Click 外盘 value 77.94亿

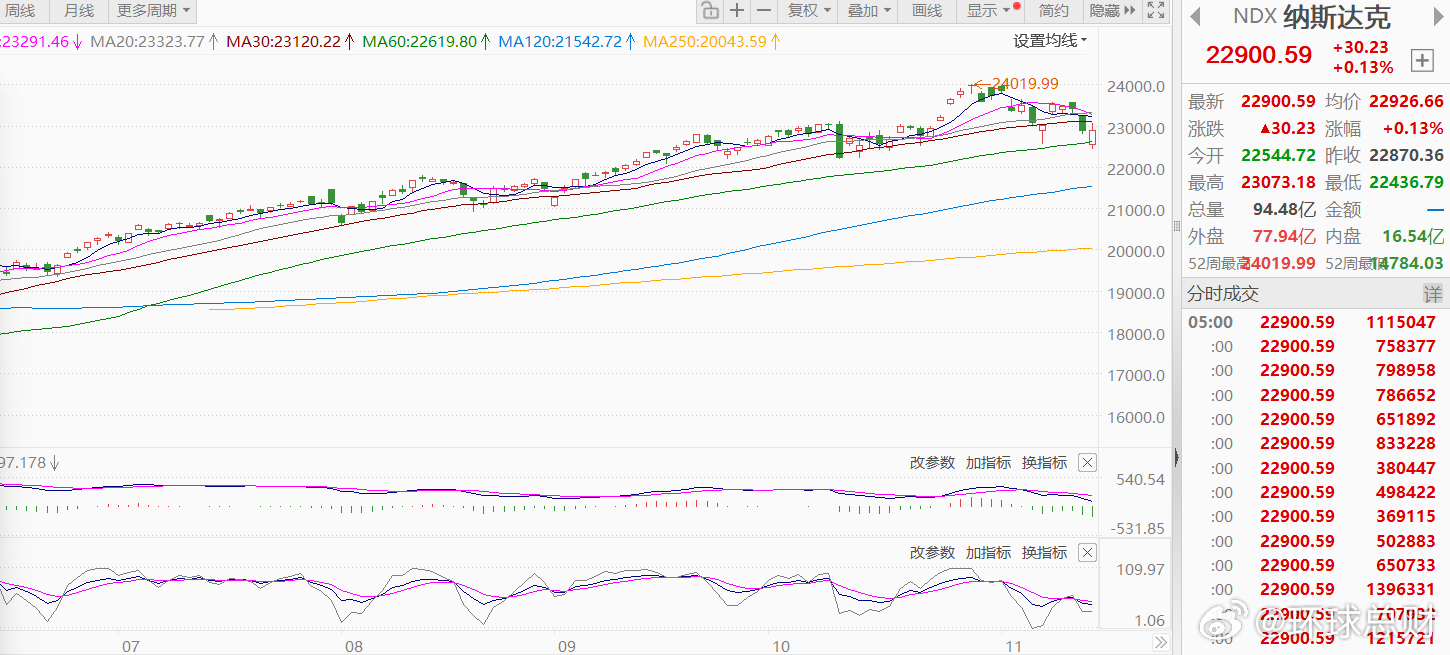coord(1284,237)
